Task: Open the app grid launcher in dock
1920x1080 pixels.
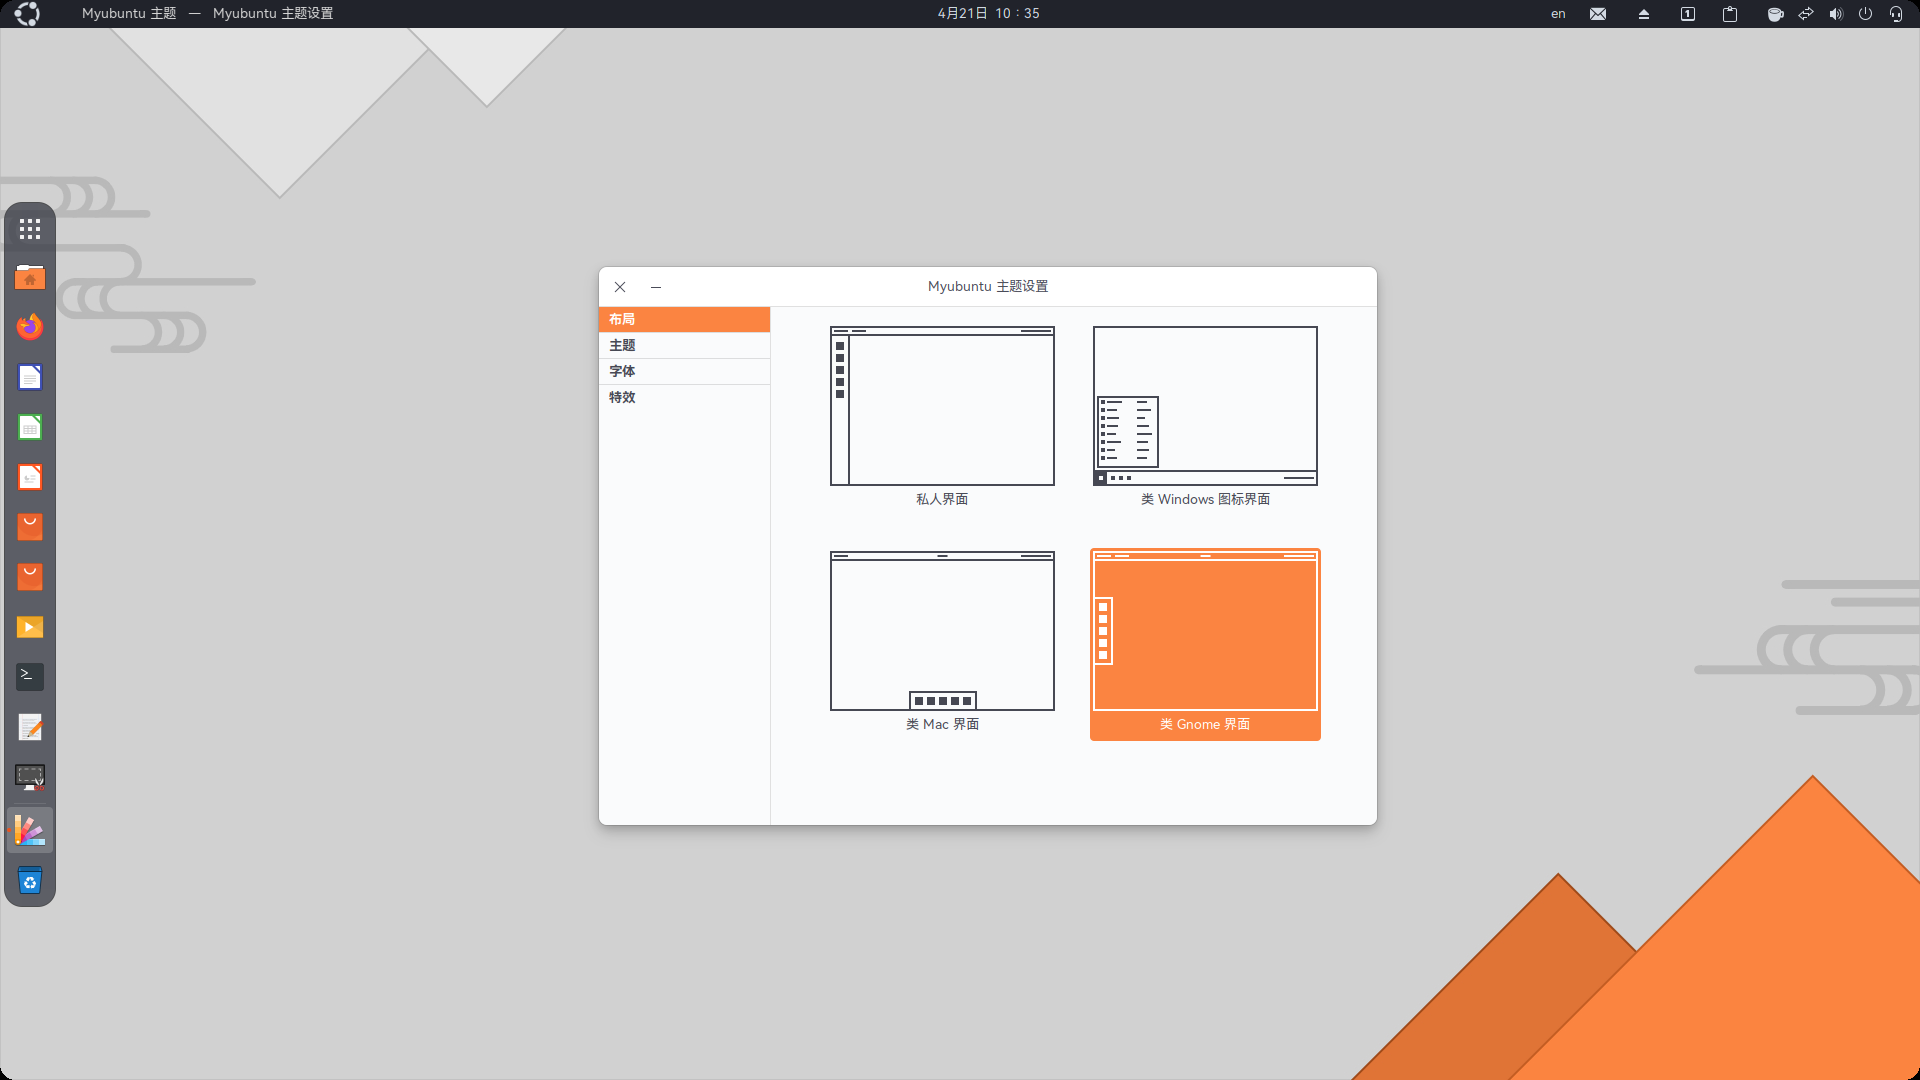Action: point(30,229)
